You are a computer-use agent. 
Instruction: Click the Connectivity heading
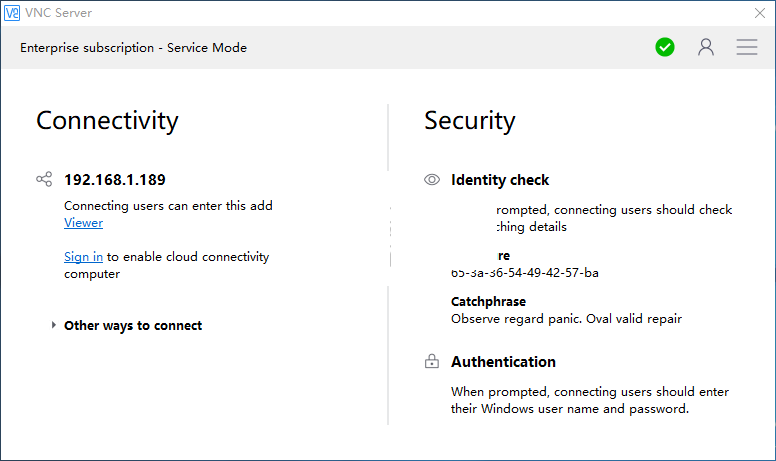(x=107, y=121)
